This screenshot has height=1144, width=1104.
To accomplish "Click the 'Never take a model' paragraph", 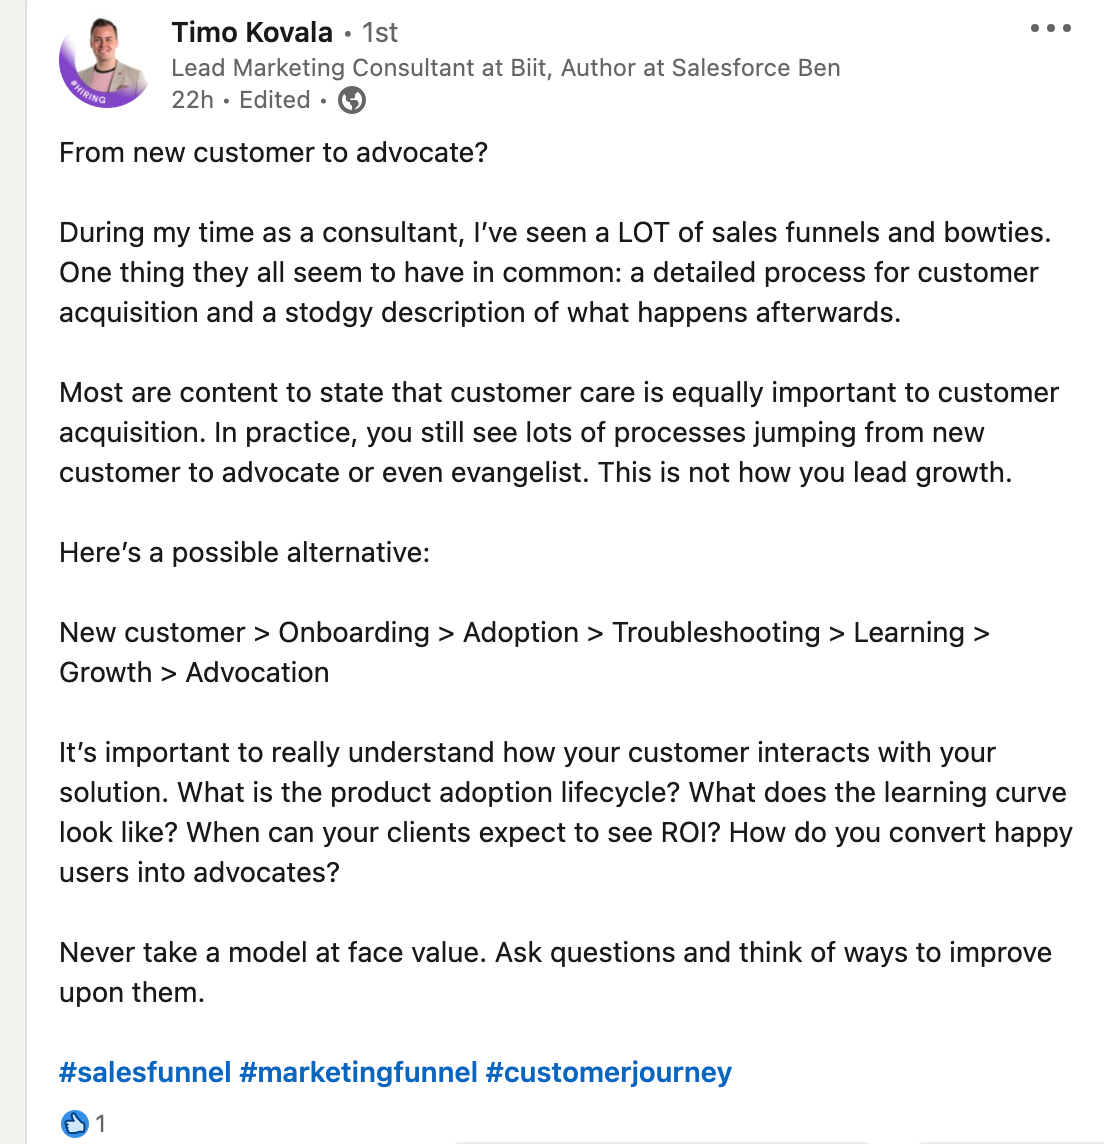I will pyautogui.click(x=555, y=972).
